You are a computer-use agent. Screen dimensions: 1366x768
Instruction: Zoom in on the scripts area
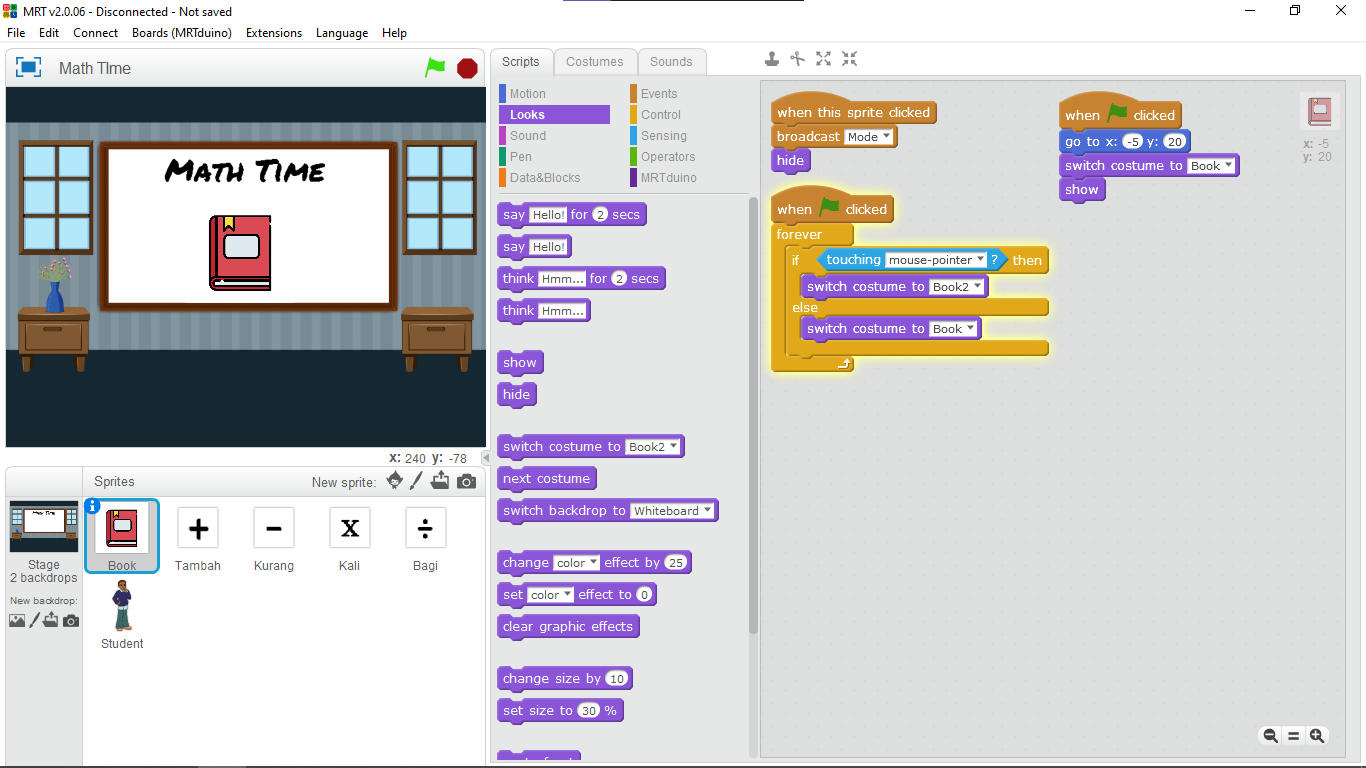1317,735
